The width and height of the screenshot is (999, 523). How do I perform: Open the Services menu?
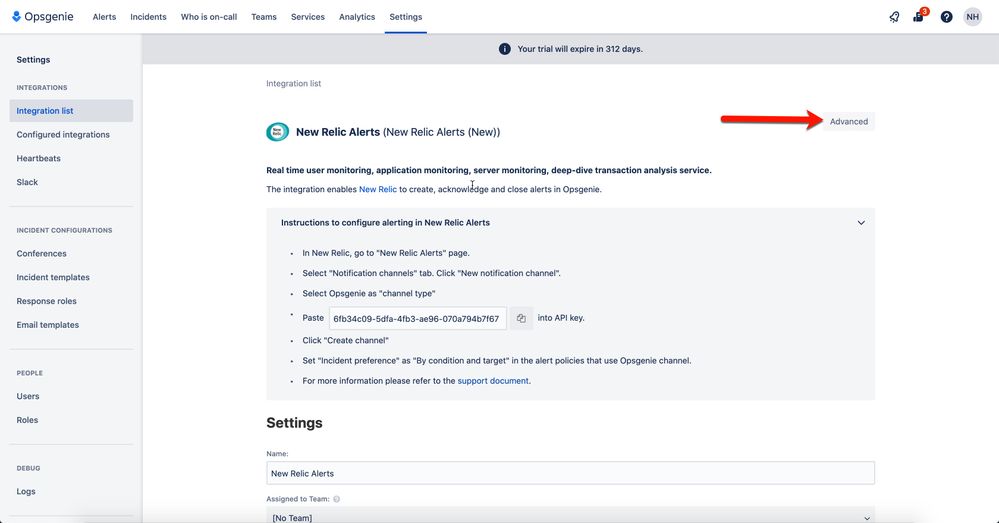pyautogui.click(x=308, y=17)
